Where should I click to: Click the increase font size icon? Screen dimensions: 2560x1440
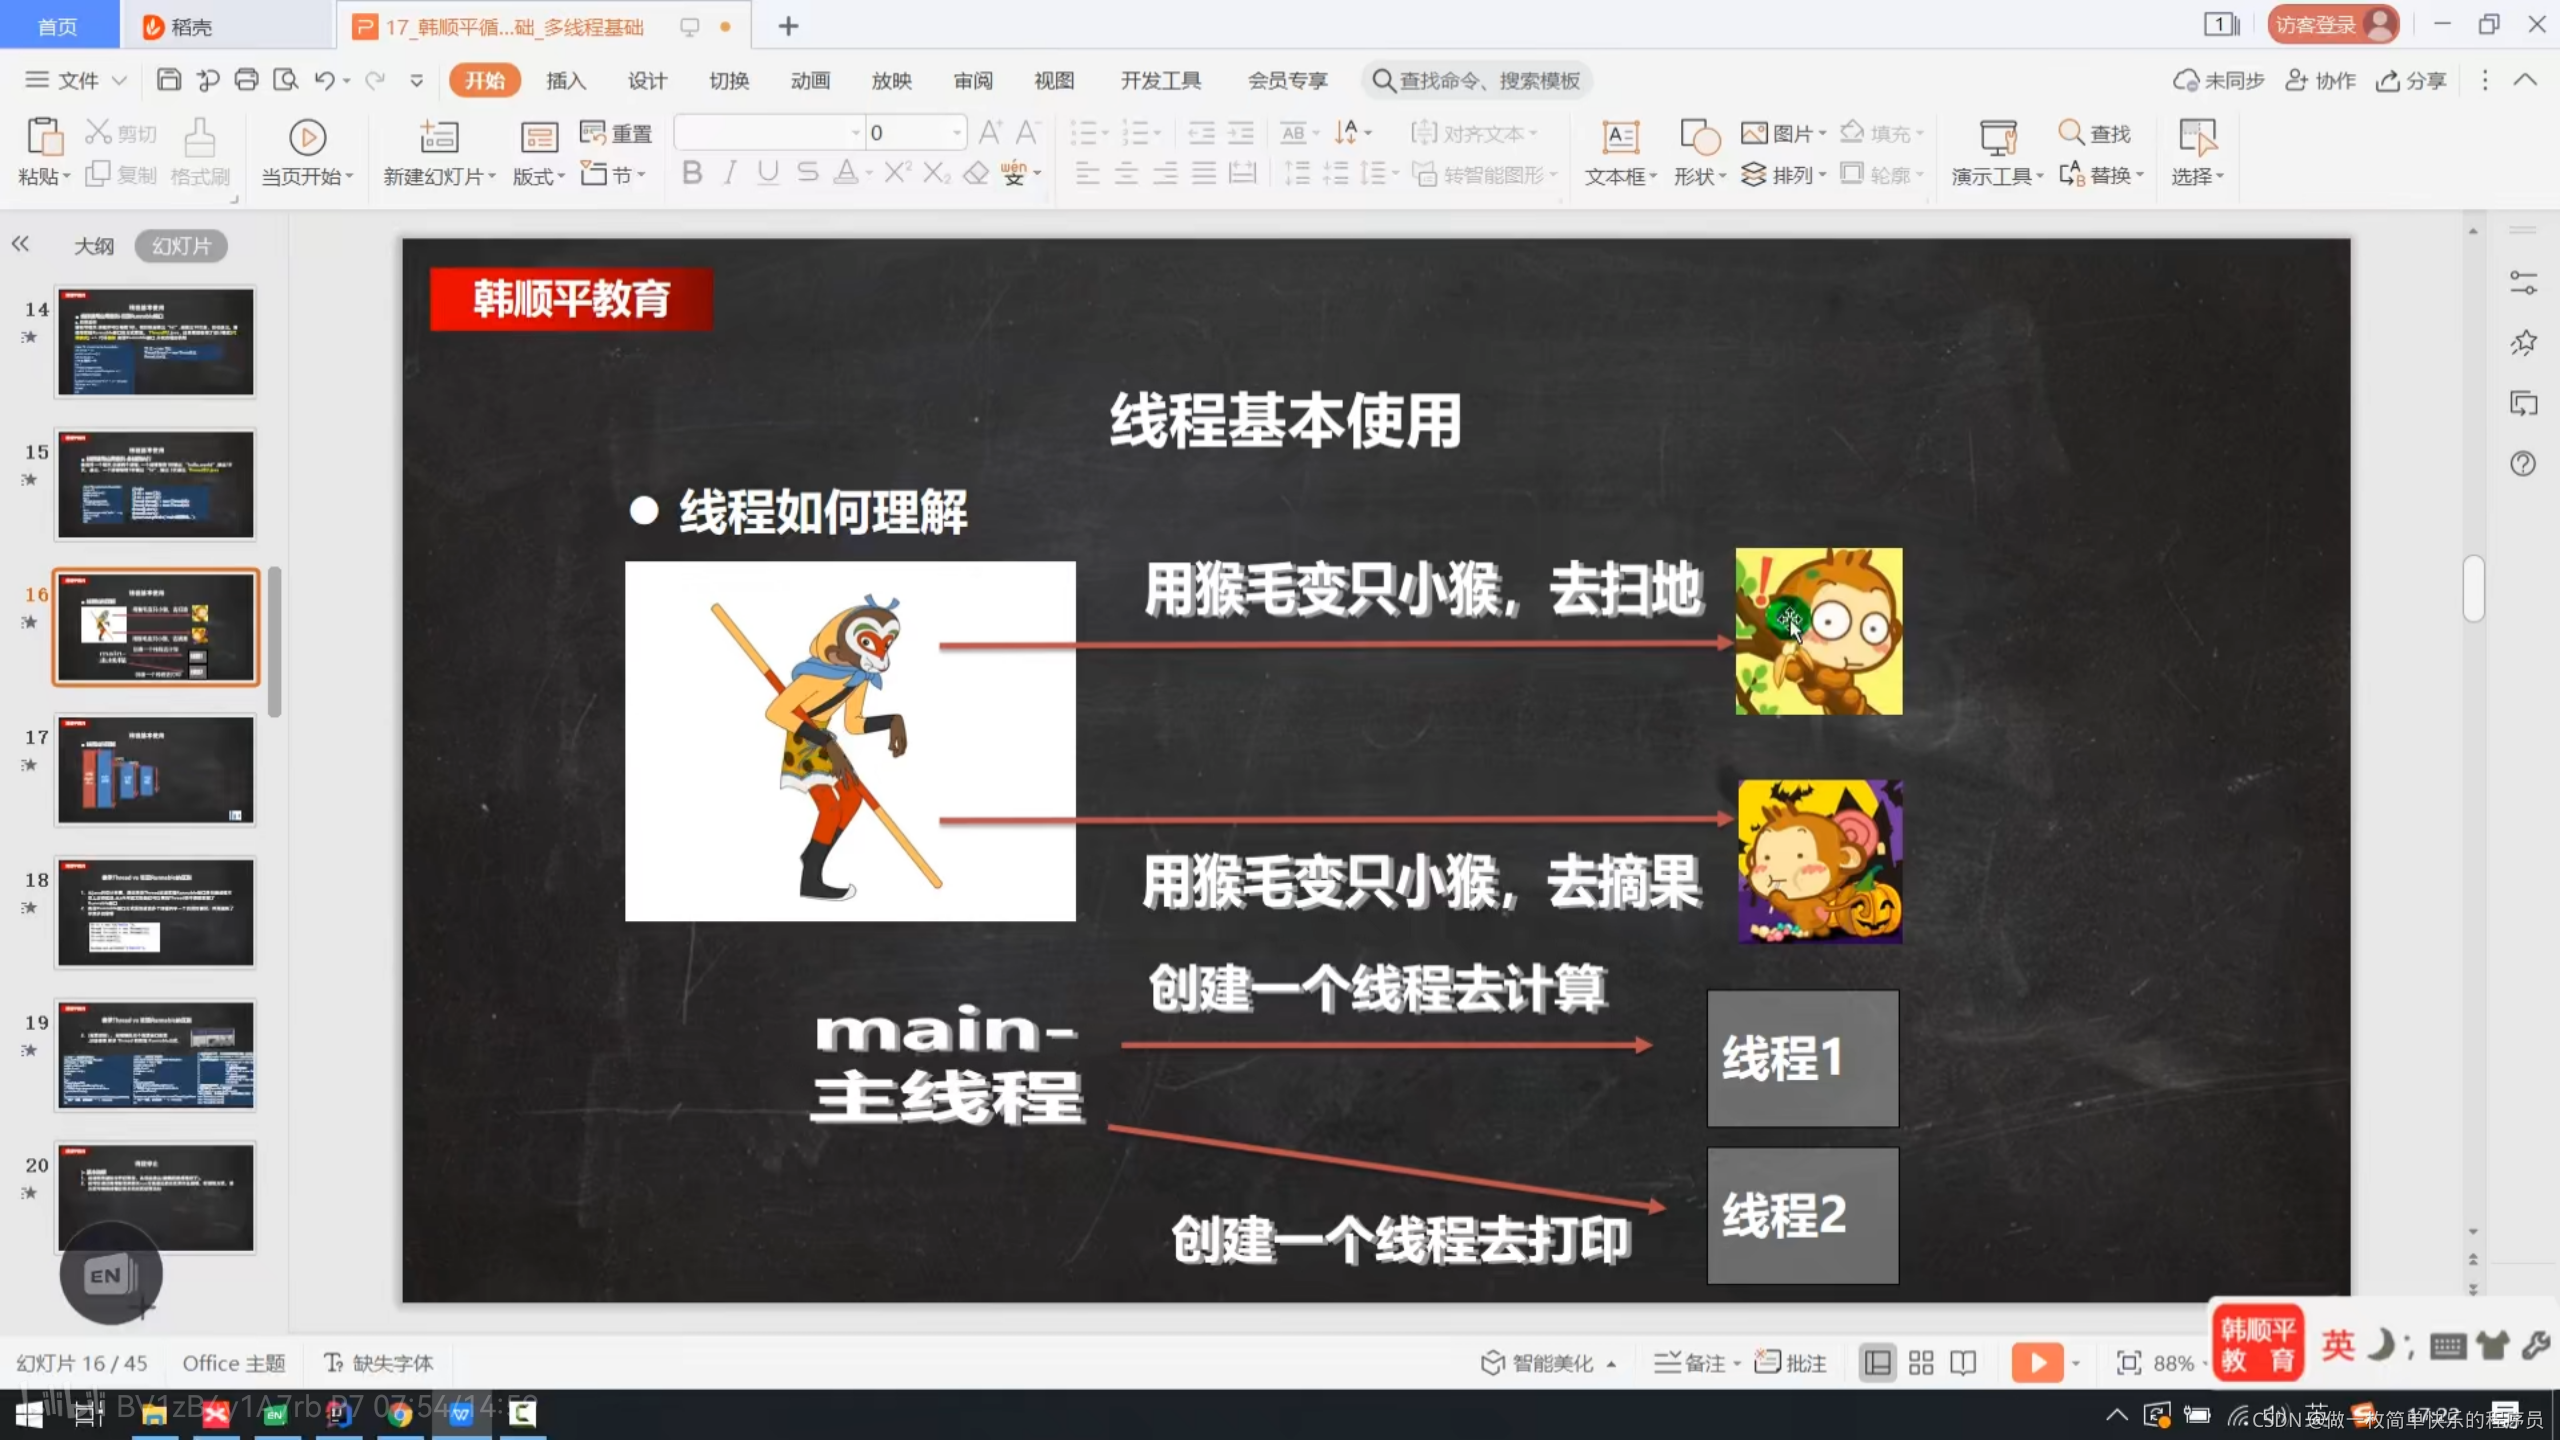(x=990, y=132)
